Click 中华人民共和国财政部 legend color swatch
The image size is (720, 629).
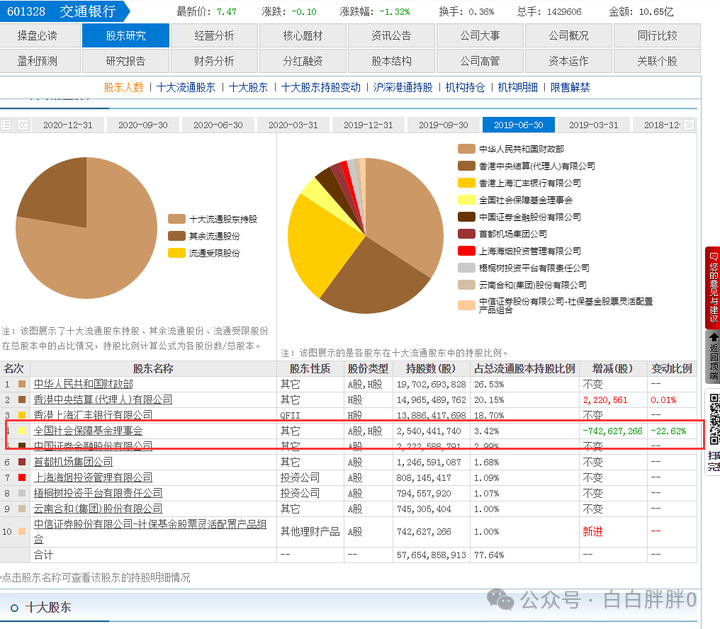coord(466,149)
